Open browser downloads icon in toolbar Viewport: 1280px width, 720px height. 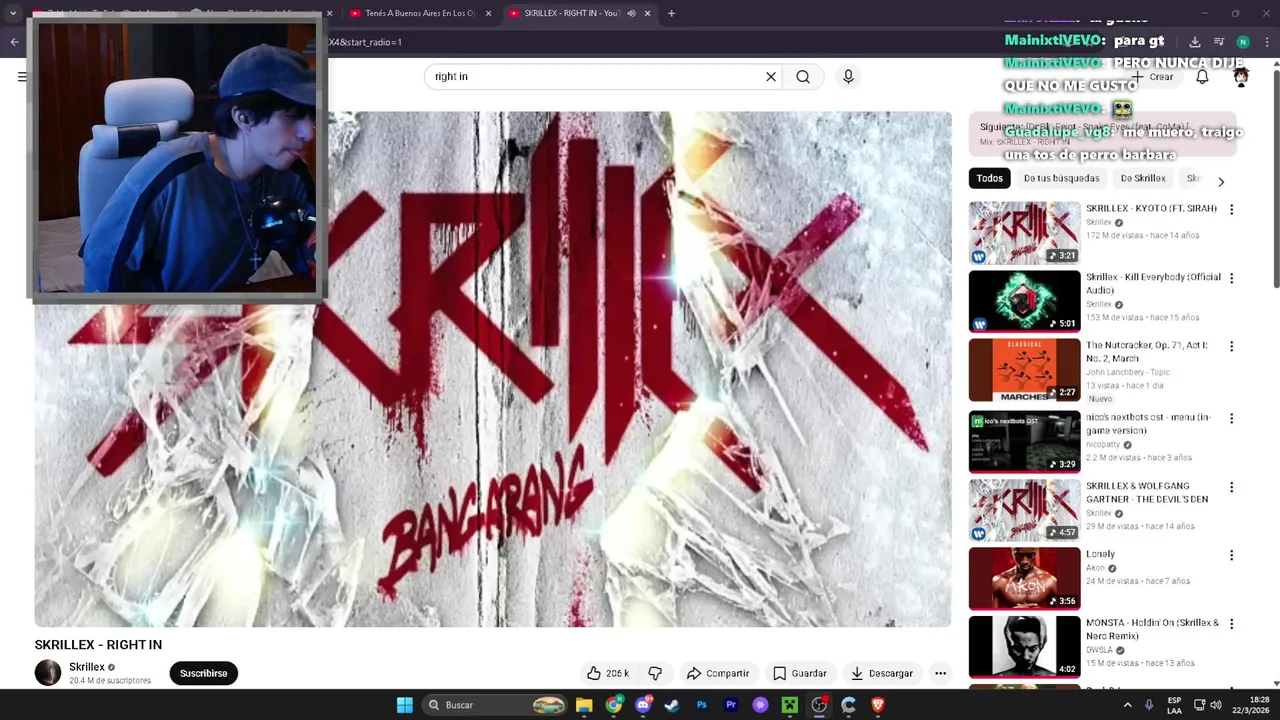(x=1194, y=42)
